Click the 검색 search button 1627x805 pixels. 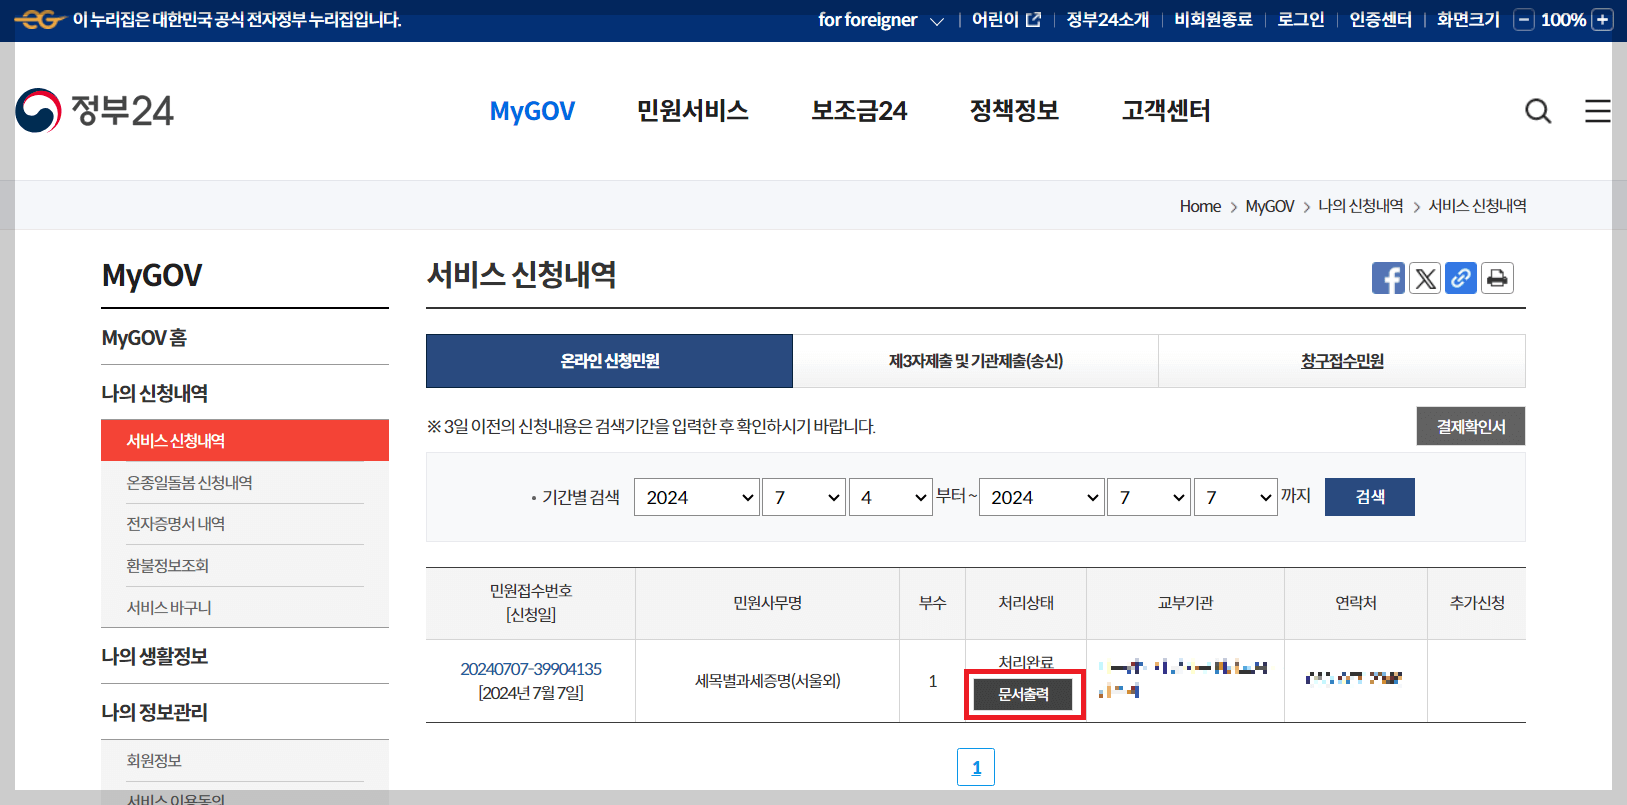click(1370, 497)
